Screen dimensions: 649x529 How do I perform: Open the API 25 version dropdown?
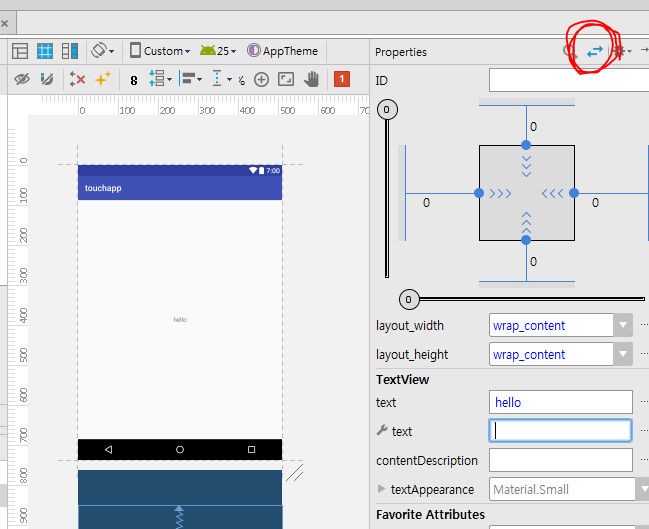pyautogui.click(x=218, y=51)
